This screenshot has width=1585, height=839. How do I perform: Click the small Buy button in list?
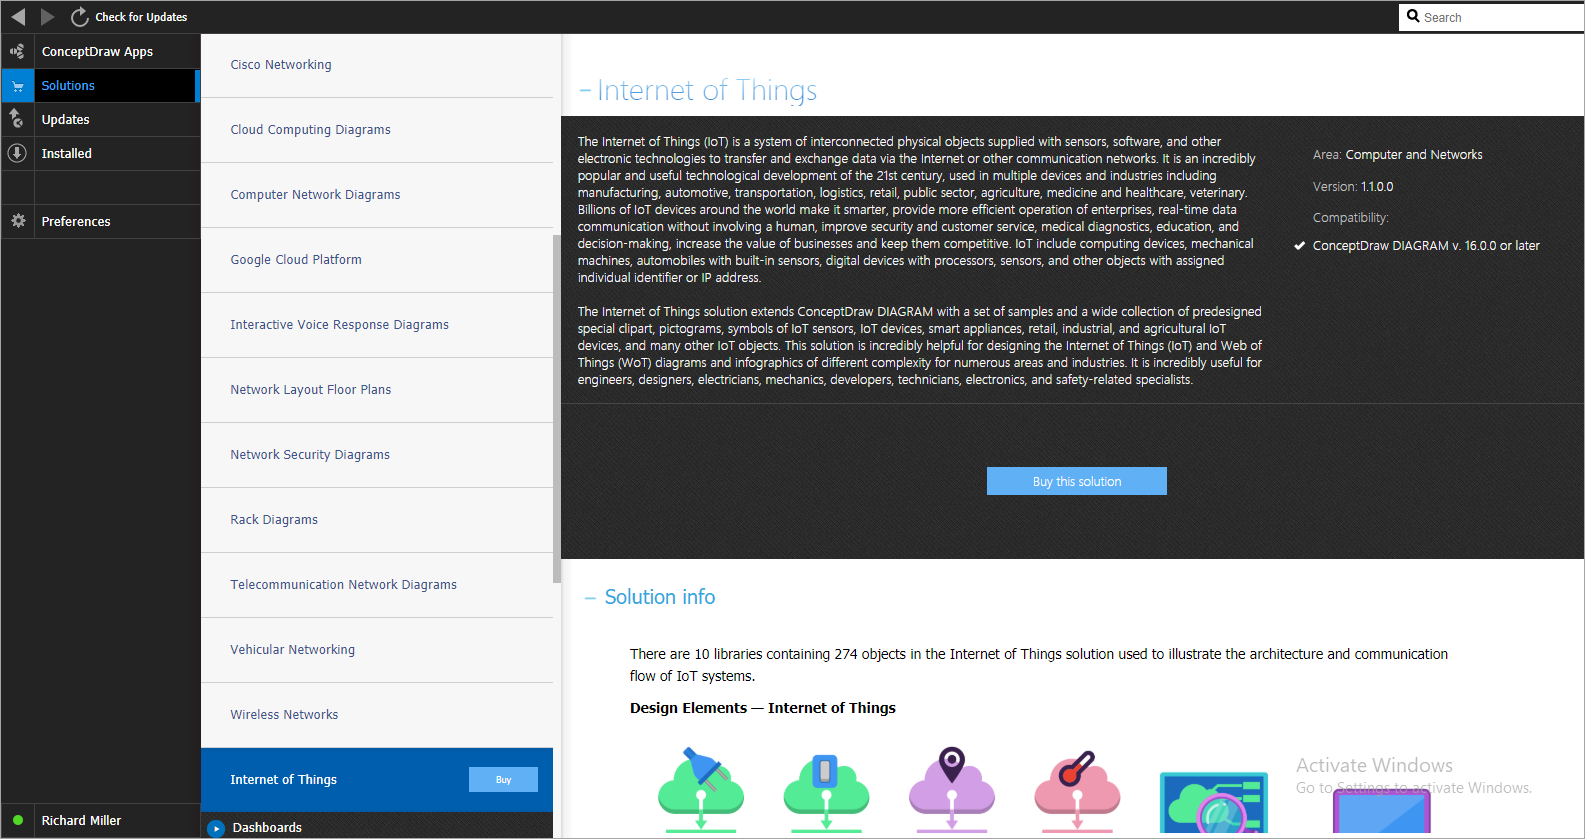click(503, 780)
